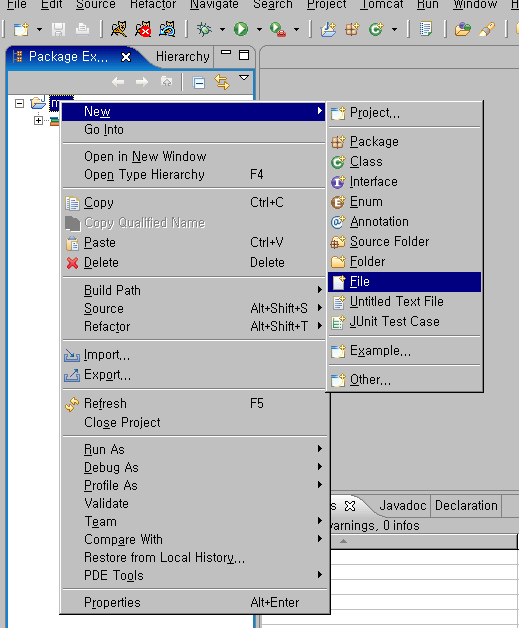
Task: Click the Print icon in toolbar
Action: click(x=82, y=29)
